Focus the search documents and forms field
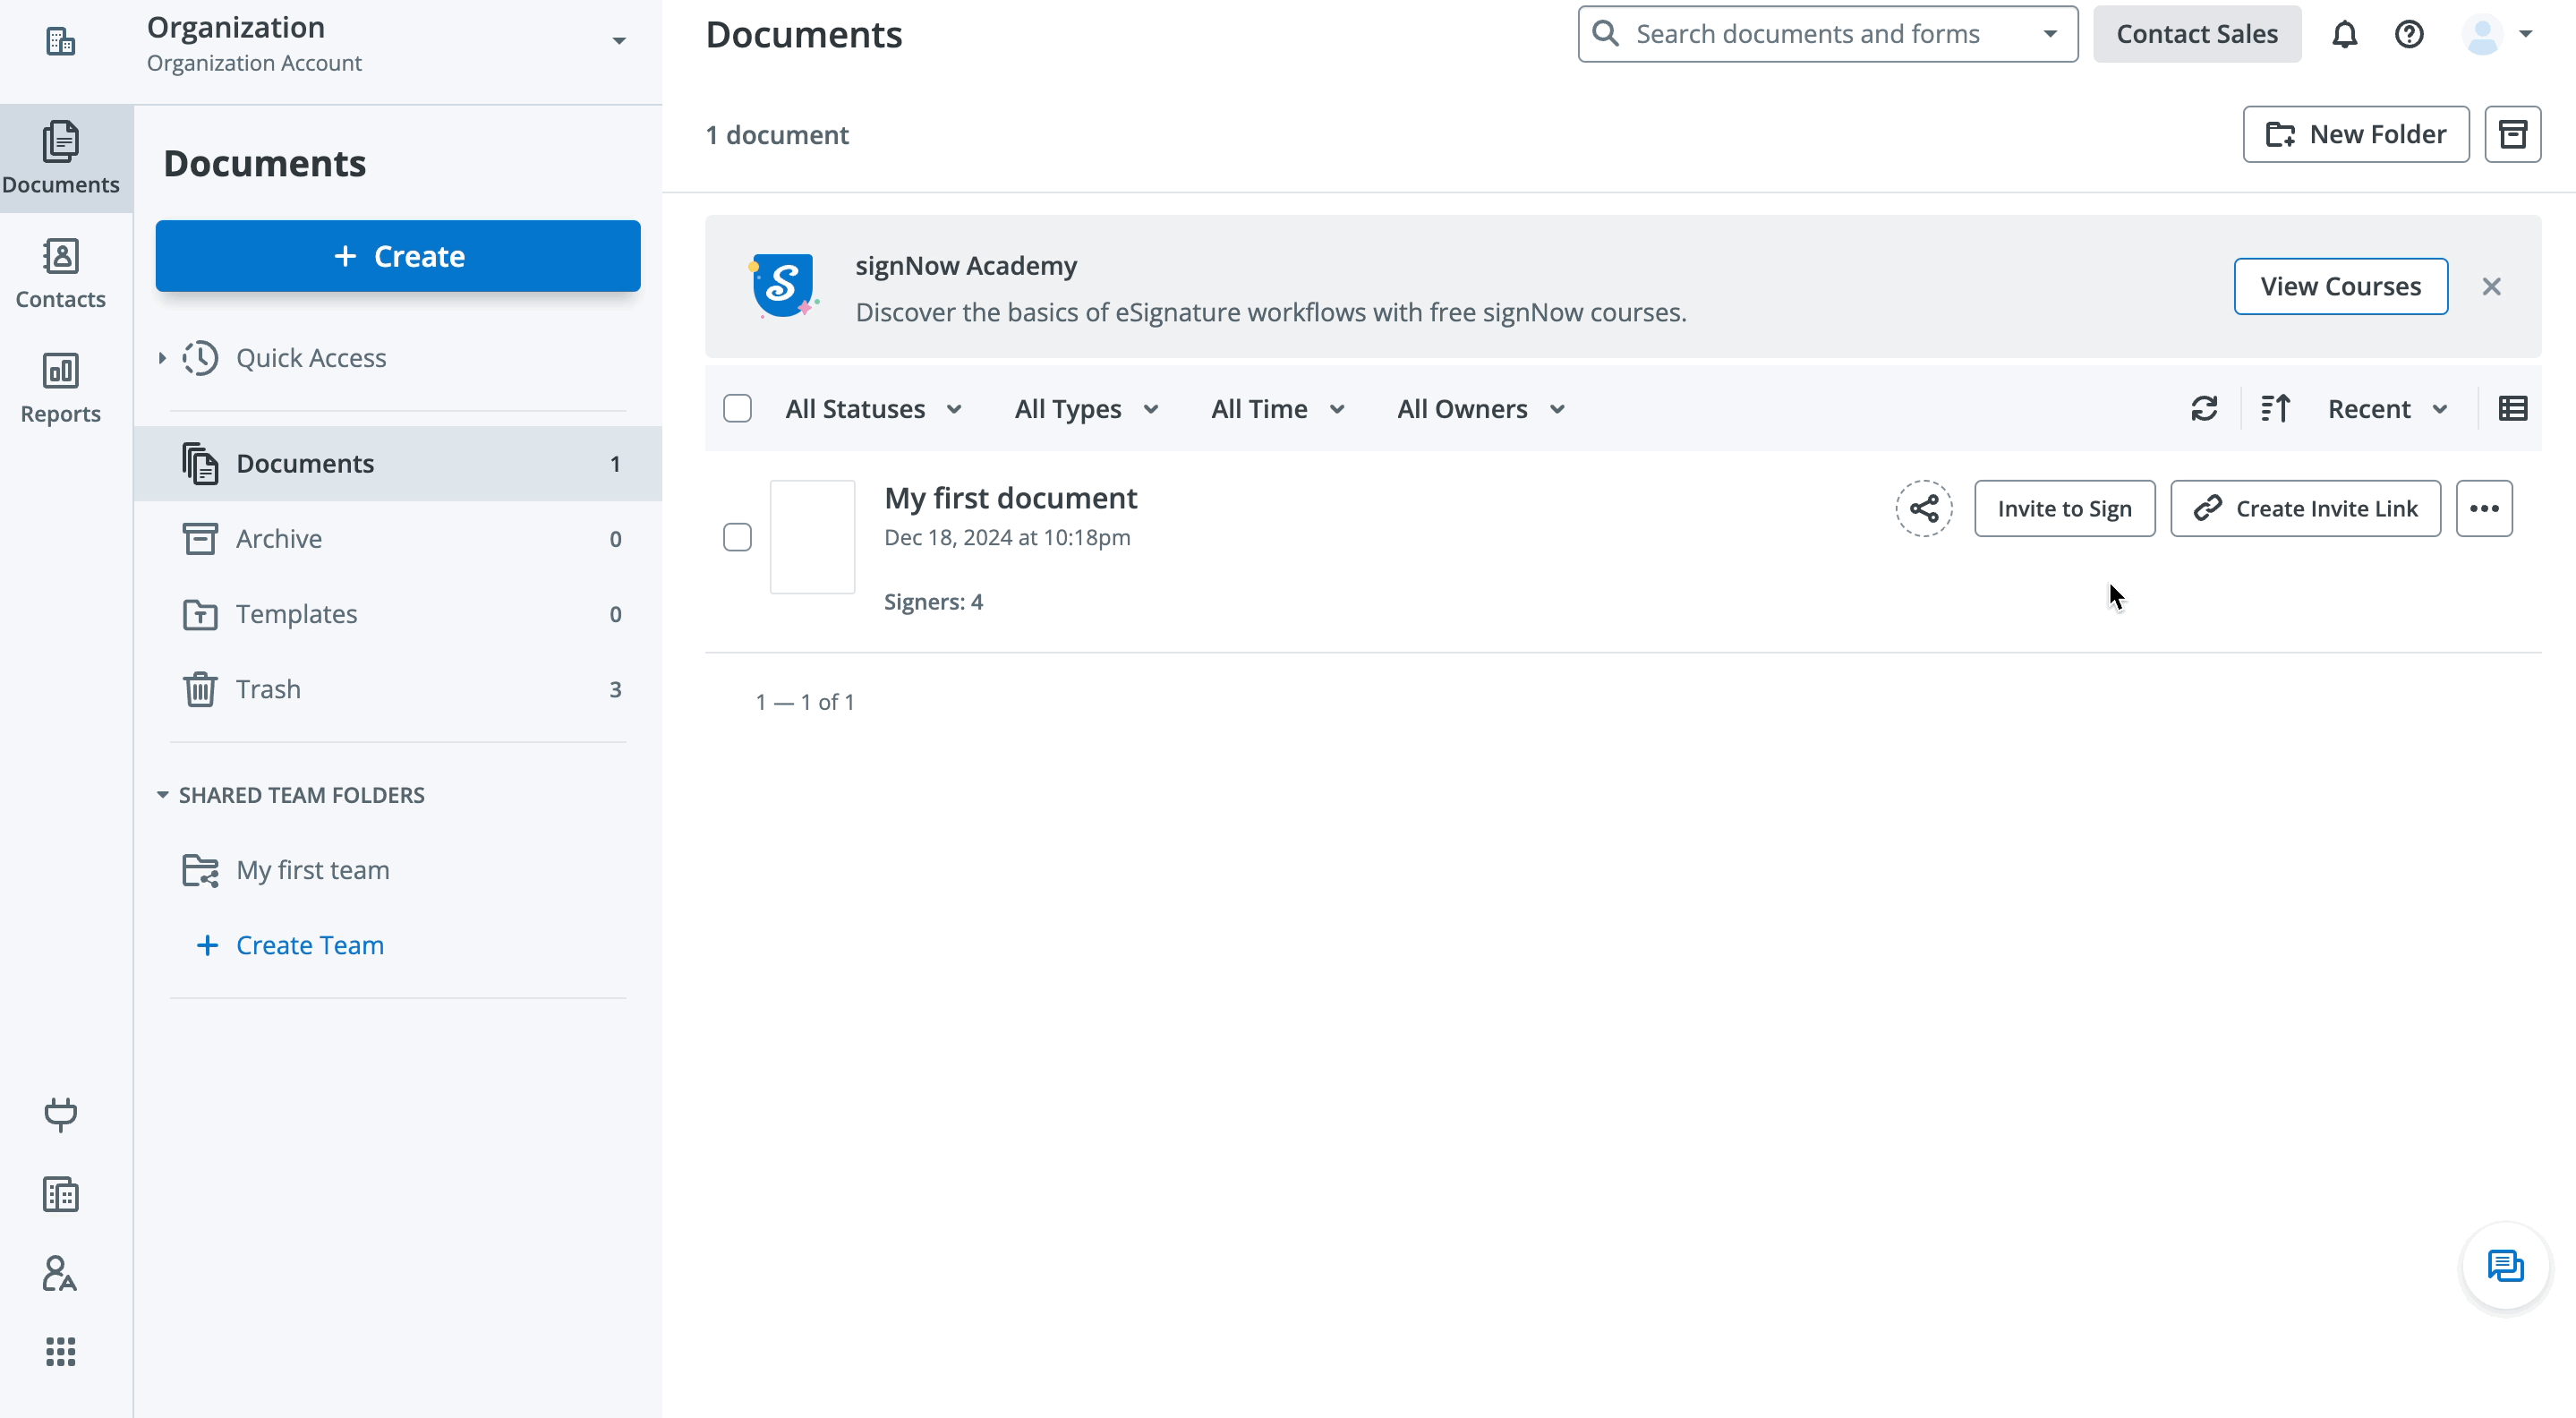The image size is (2576, 1418). (1807, 35)
